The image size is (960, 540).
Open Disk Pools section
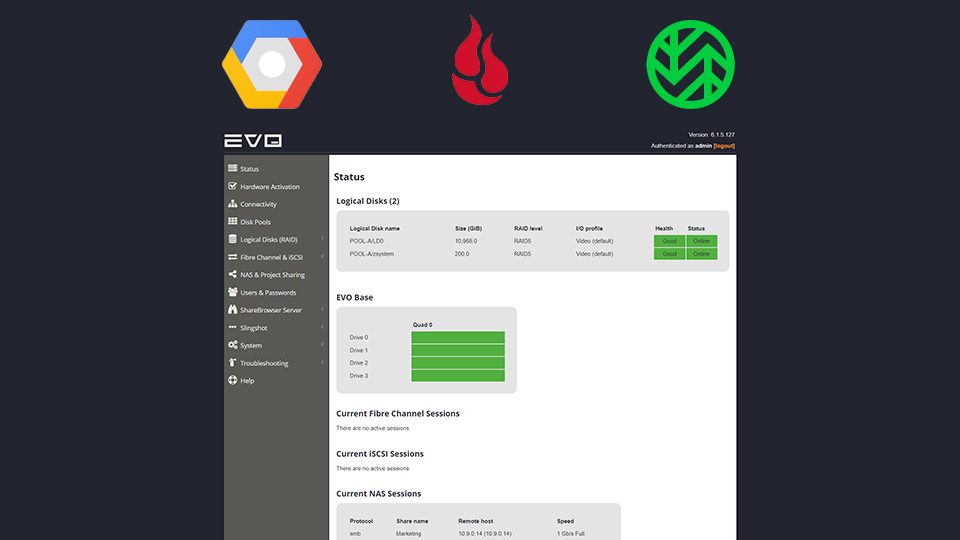pos(255,222)
